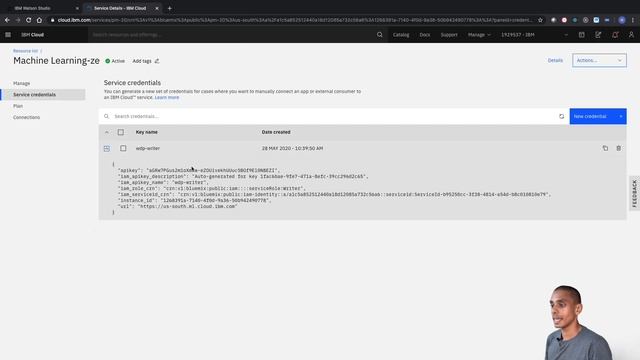This screenshot has height=360, width=640.
Task: Open the New credential dropdown arrow
Action: click(620, 116)
